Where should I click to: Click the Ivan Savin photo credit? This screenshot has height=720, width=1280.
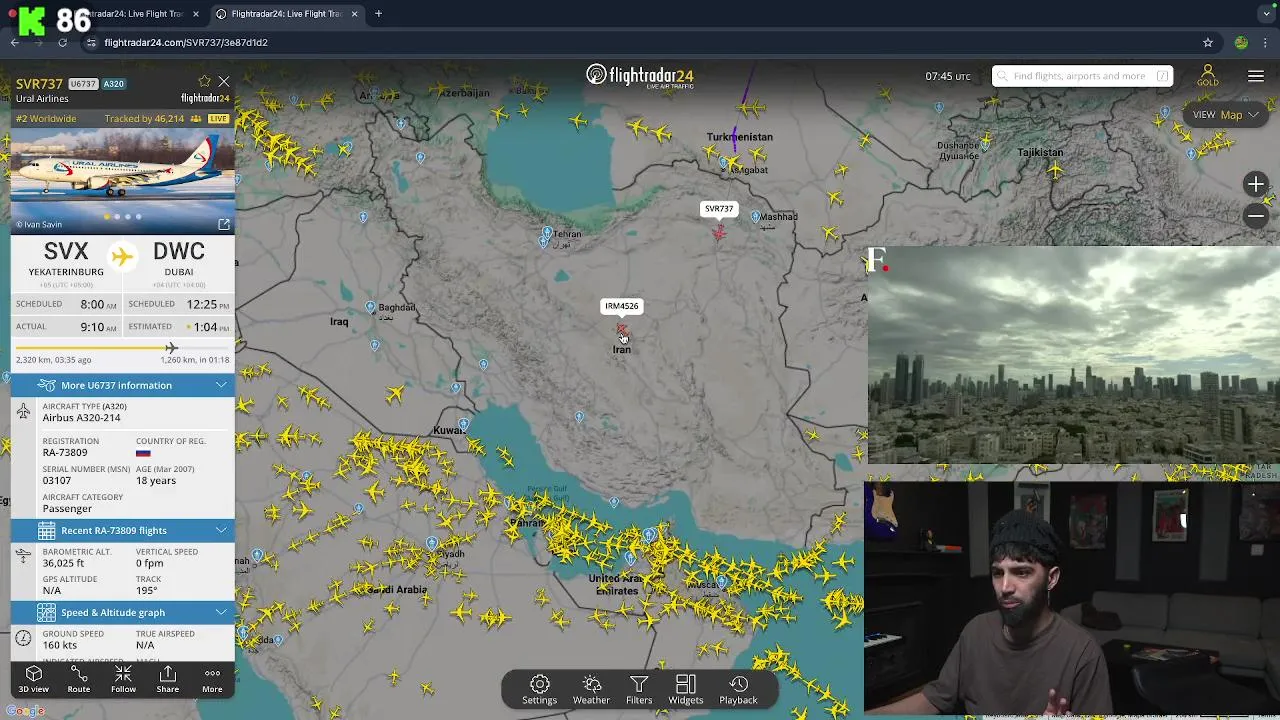39,225
